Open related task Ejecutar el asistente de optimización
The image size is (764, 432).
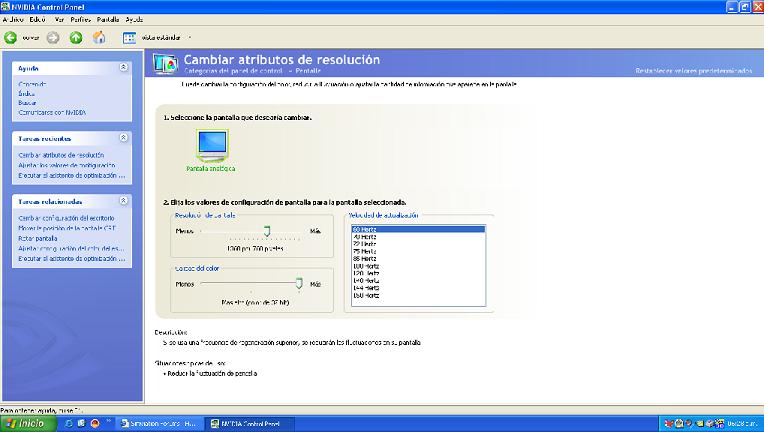[72, 259]
